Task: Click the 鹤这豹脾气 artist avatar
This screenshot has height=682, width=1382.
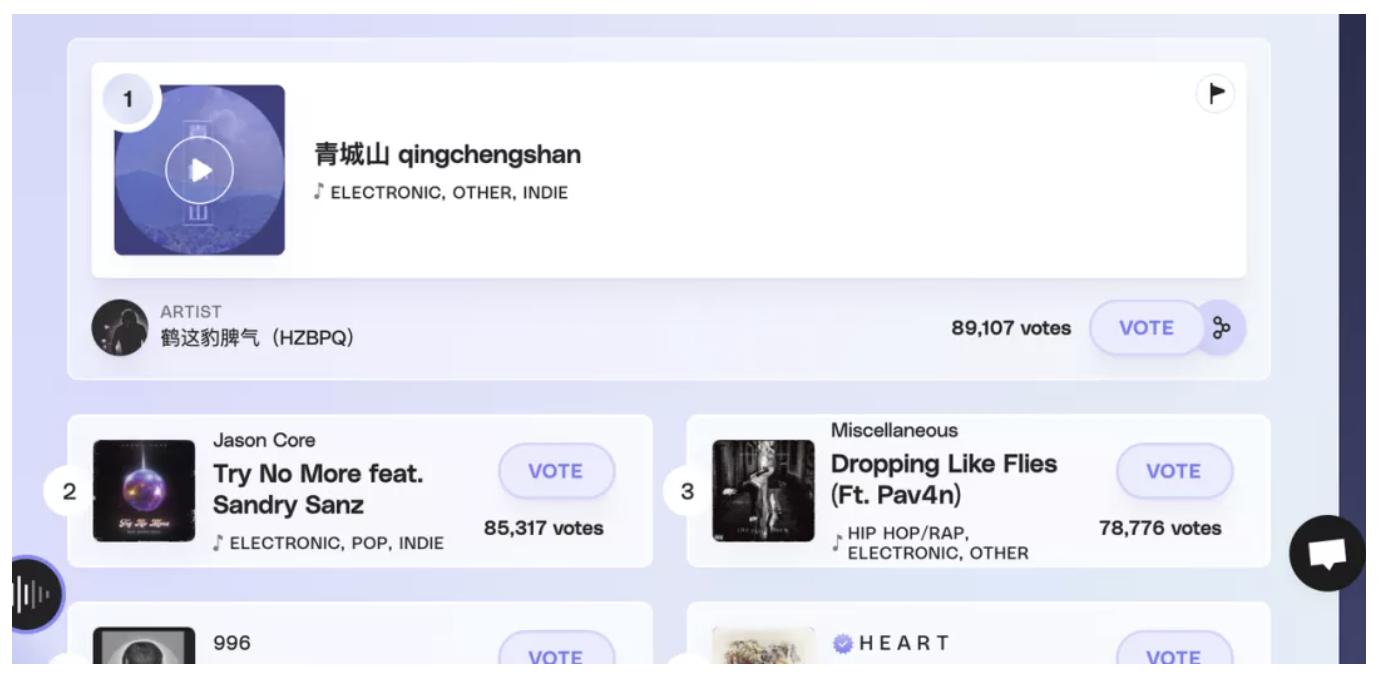Action: coord(118,328)
